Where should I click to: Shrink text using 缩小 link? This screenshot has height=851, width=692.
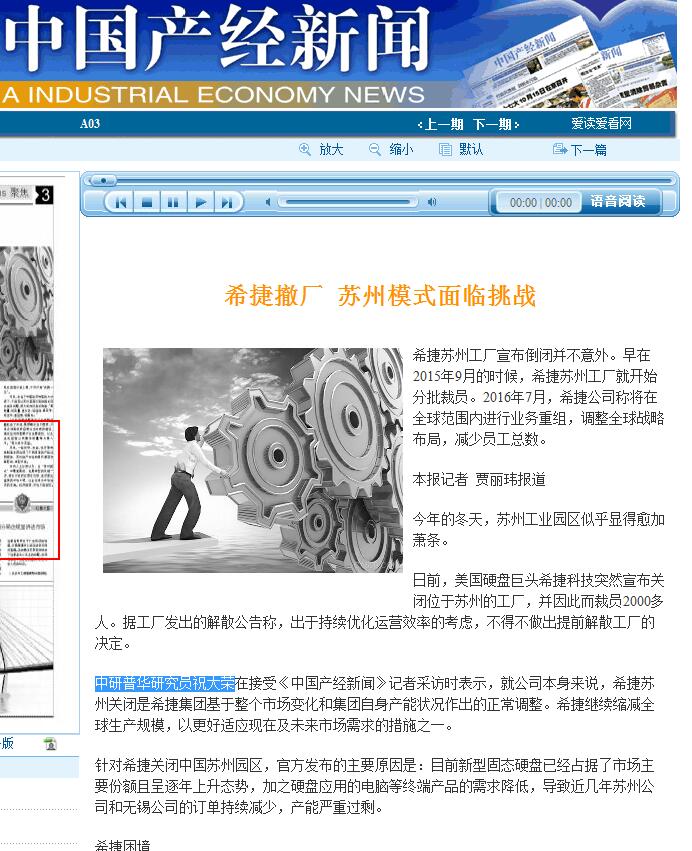pyautogui.click(x=401, y=149)
